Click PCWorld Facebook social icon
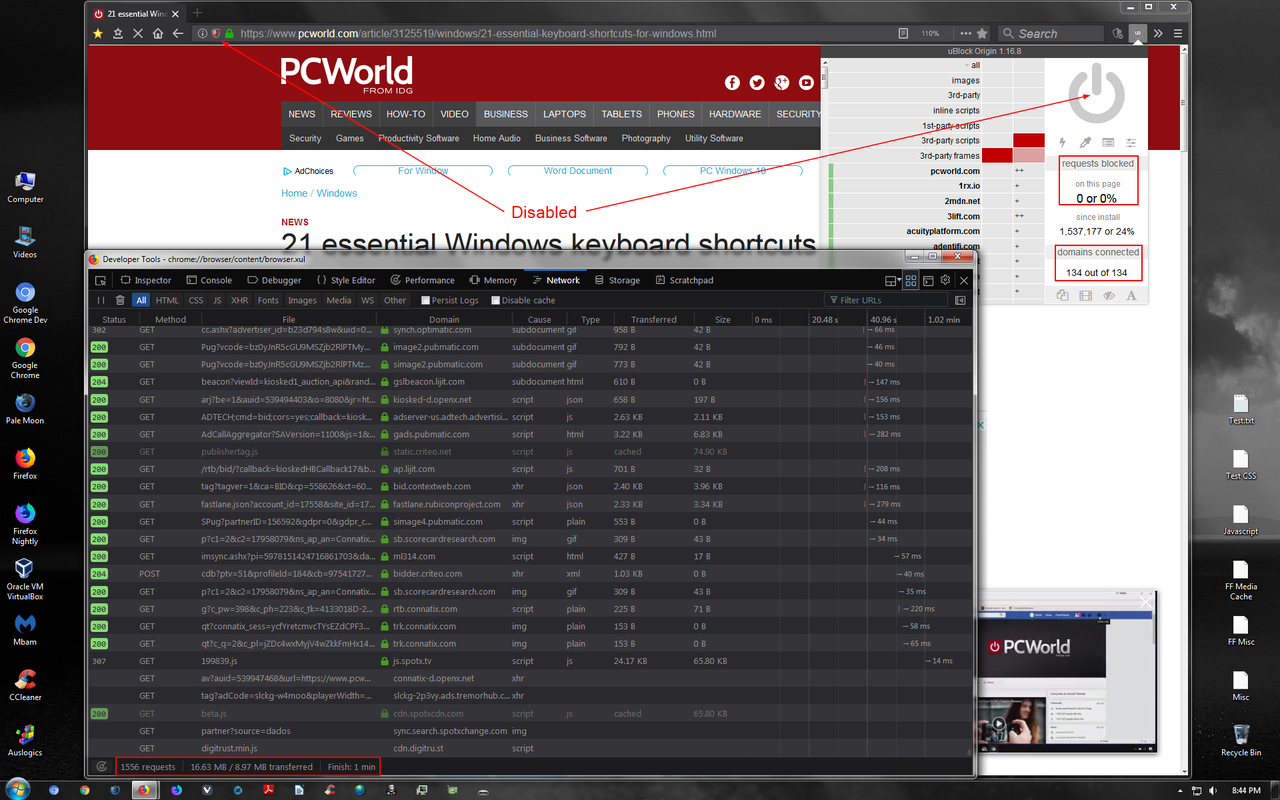 tap(732, 83)
